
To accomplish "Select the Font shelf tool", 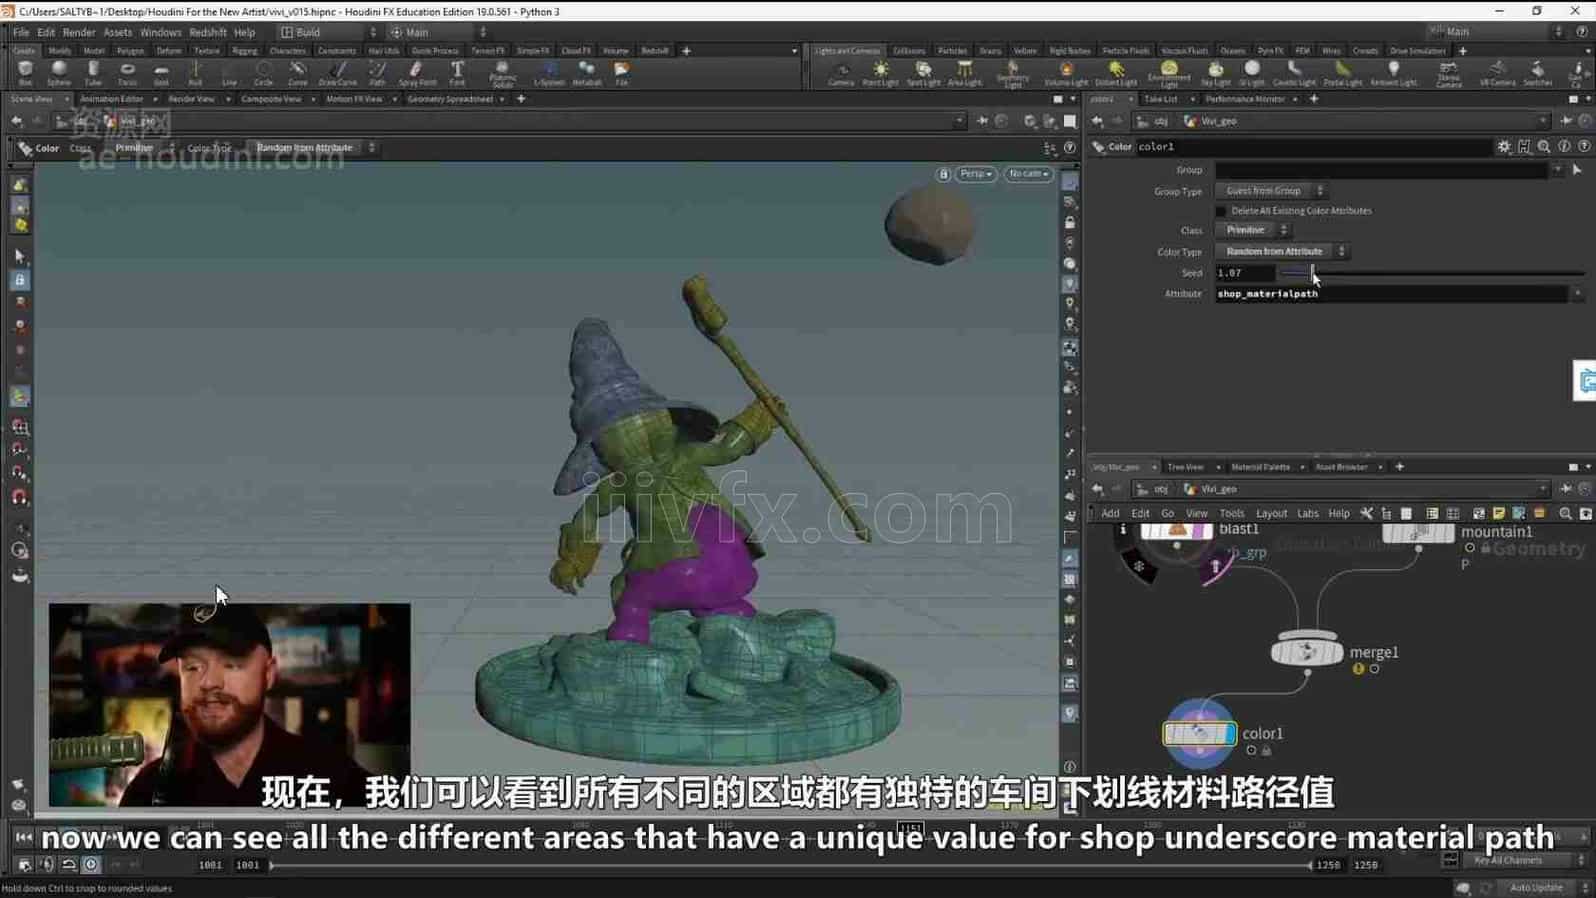I will tap(457, 73).
